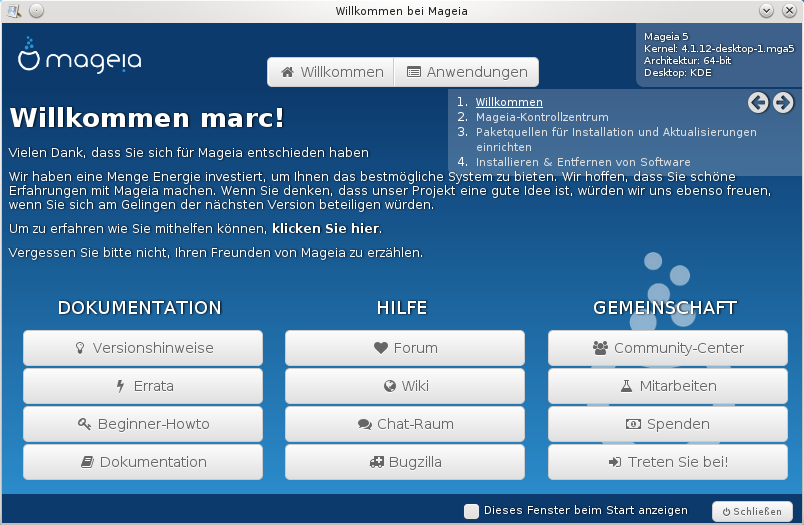This screenshot has width=804, height=525.
Task: Click the 'Willkommen marc!' heading
Action: click(x=147, y=118)
